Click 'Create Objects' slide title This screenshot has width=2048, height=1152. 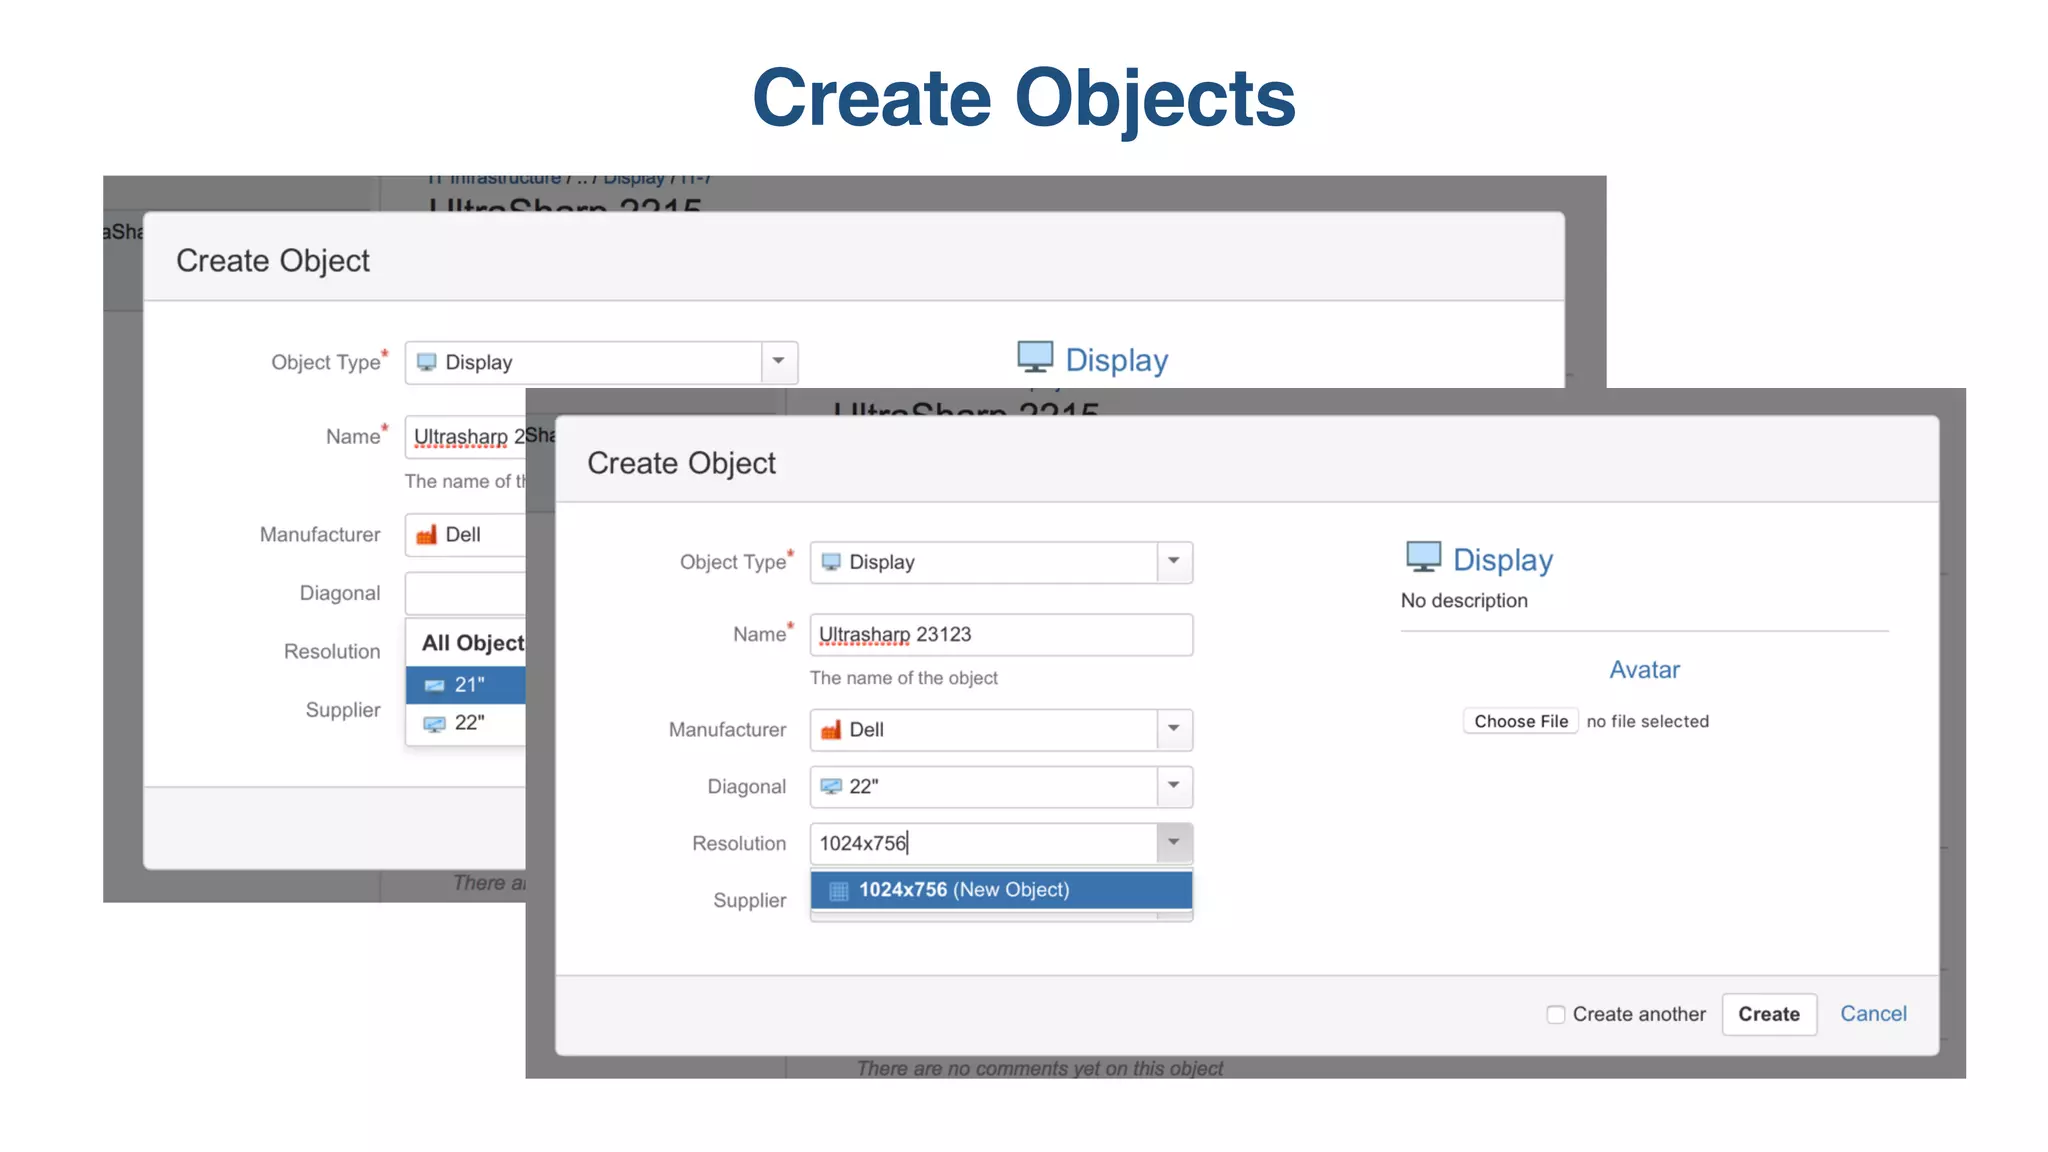[1024, 98]
